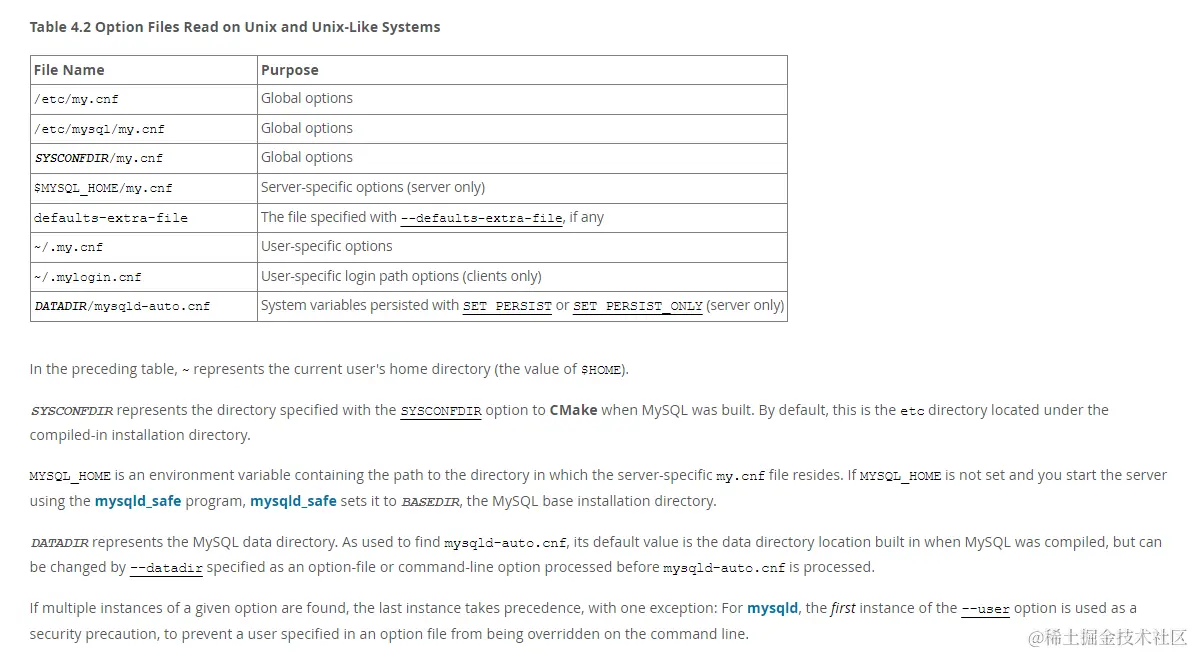This screenshot has height=654, width=1194.
Task: Click the second mysqld_safe link before 'sets it'
Action: 293,501
